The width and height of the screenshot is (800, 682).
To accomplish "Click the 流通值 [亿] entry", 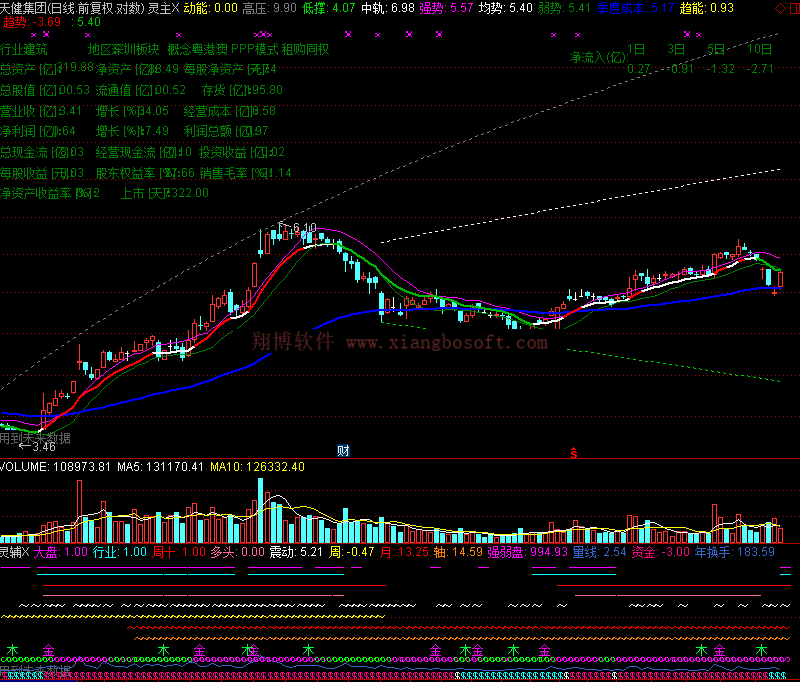I will (141, 90).
